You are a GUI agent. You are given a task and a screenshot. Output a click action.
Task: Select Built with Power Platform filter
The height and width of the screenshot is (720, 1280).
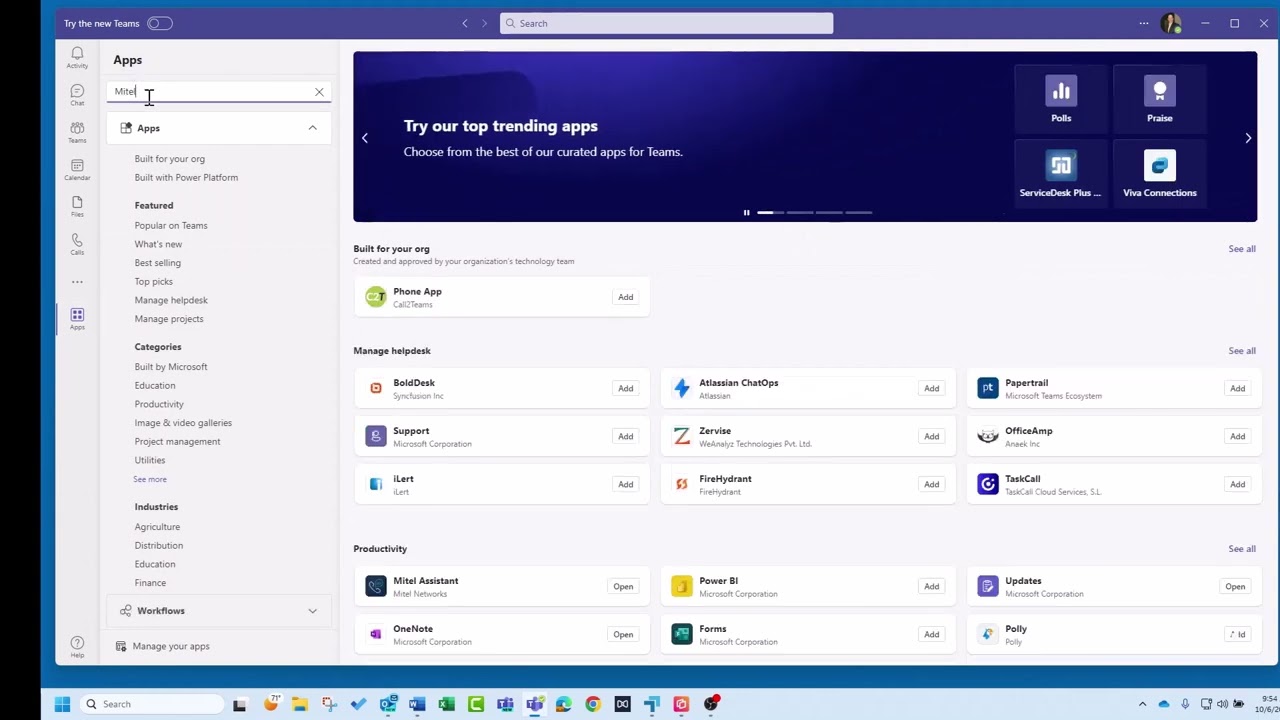[x=186, y=178]
